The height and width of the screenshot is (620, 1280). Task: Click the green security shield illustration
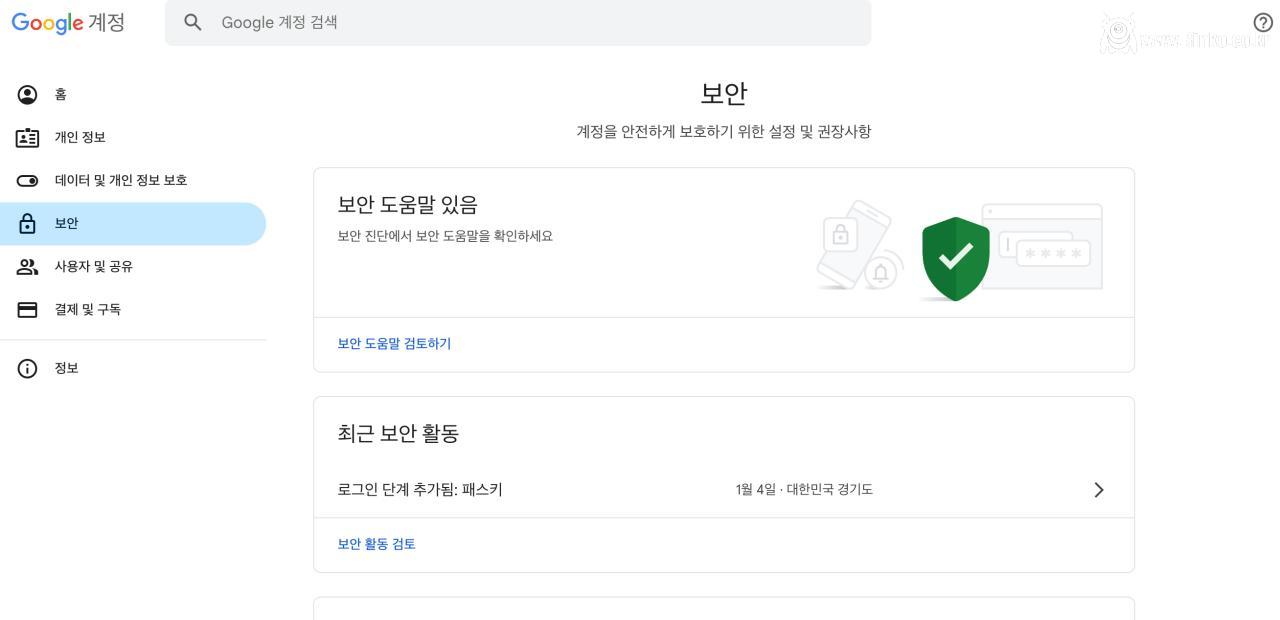(x=955, y=258)
